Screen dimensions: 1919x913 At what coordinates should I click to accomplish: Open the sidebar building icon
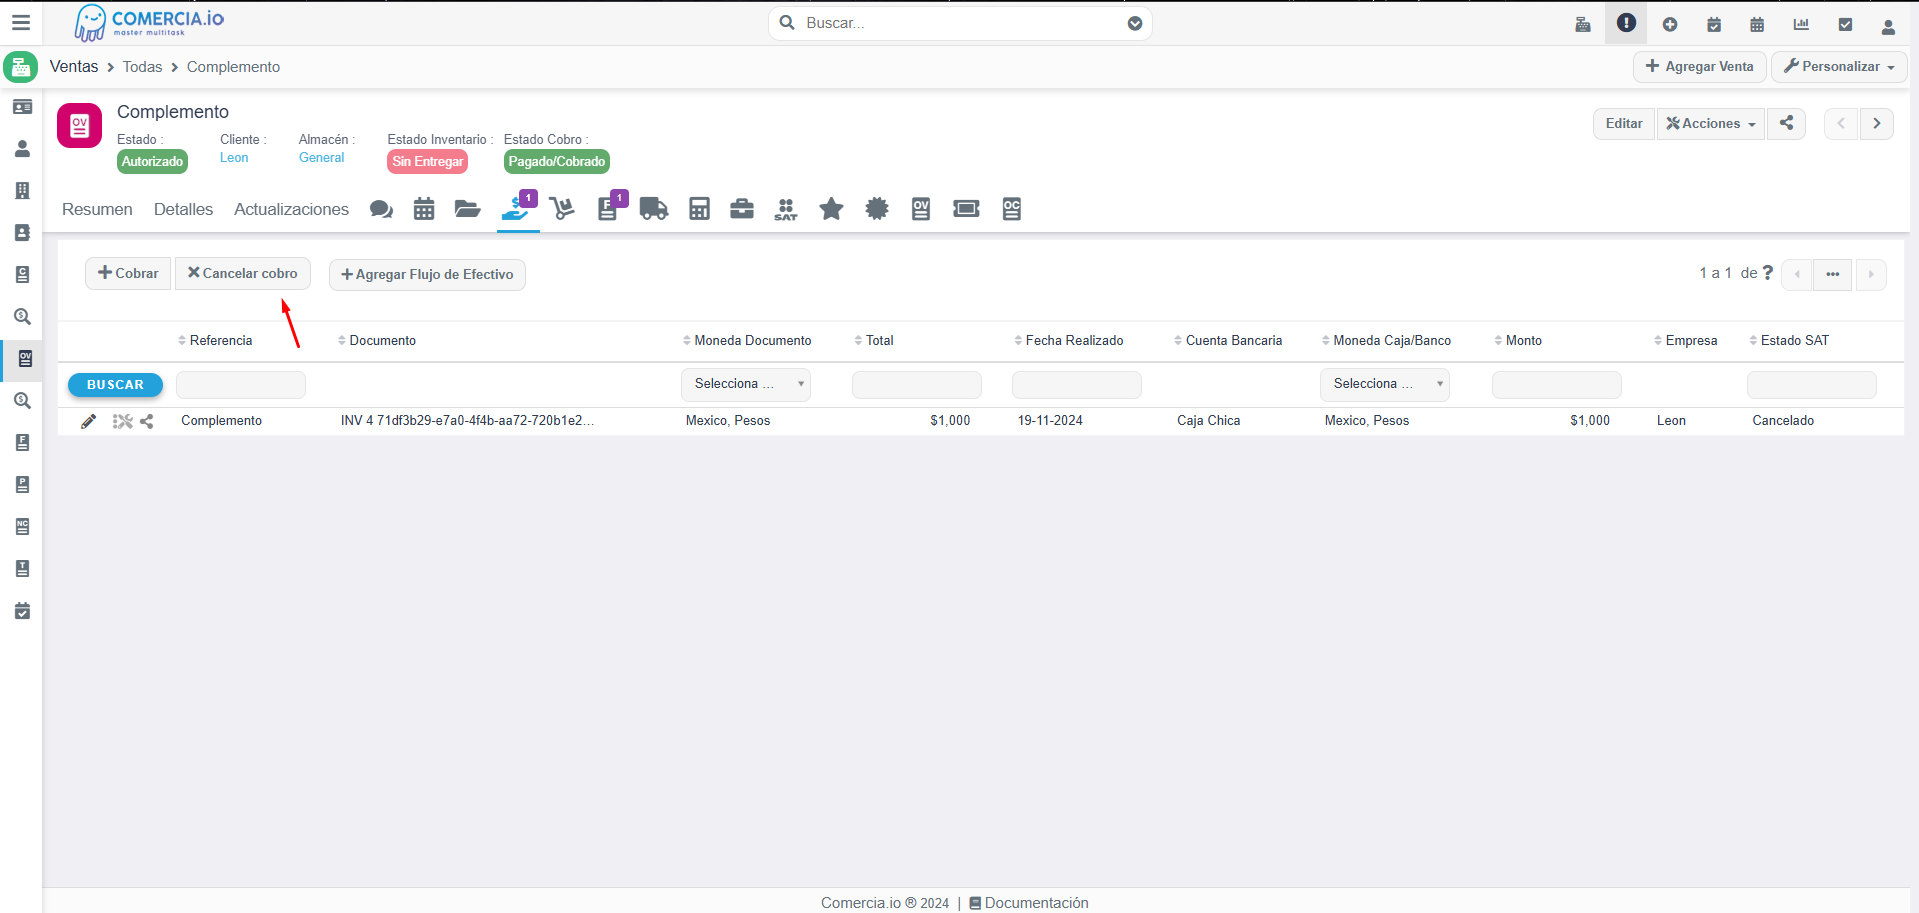click(x=22, y=191)
